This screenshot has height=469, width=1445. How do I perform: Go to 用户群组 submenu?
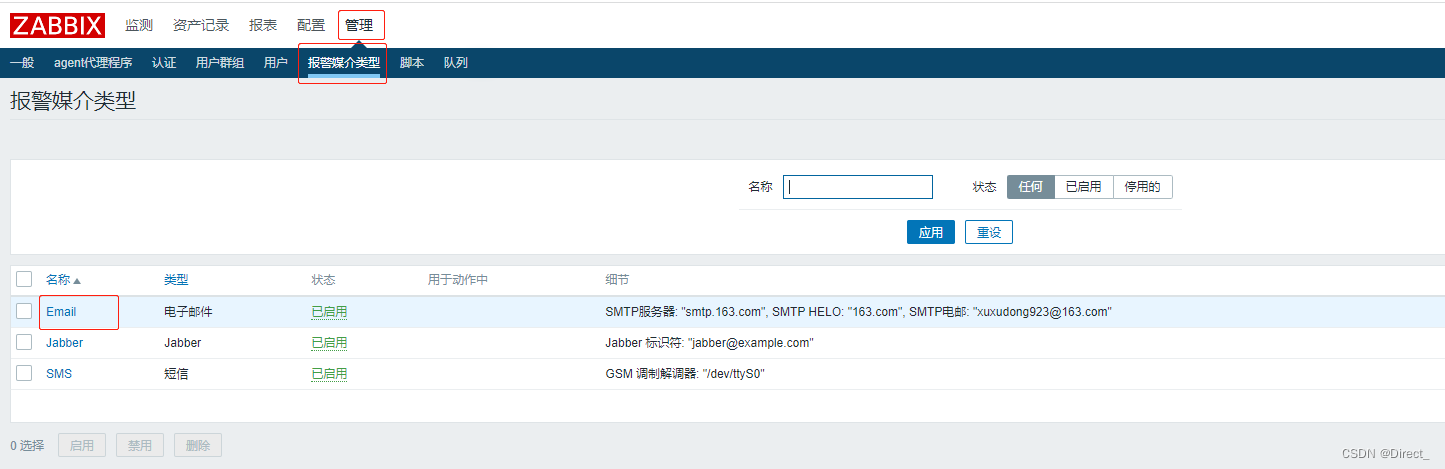(220, 63)
